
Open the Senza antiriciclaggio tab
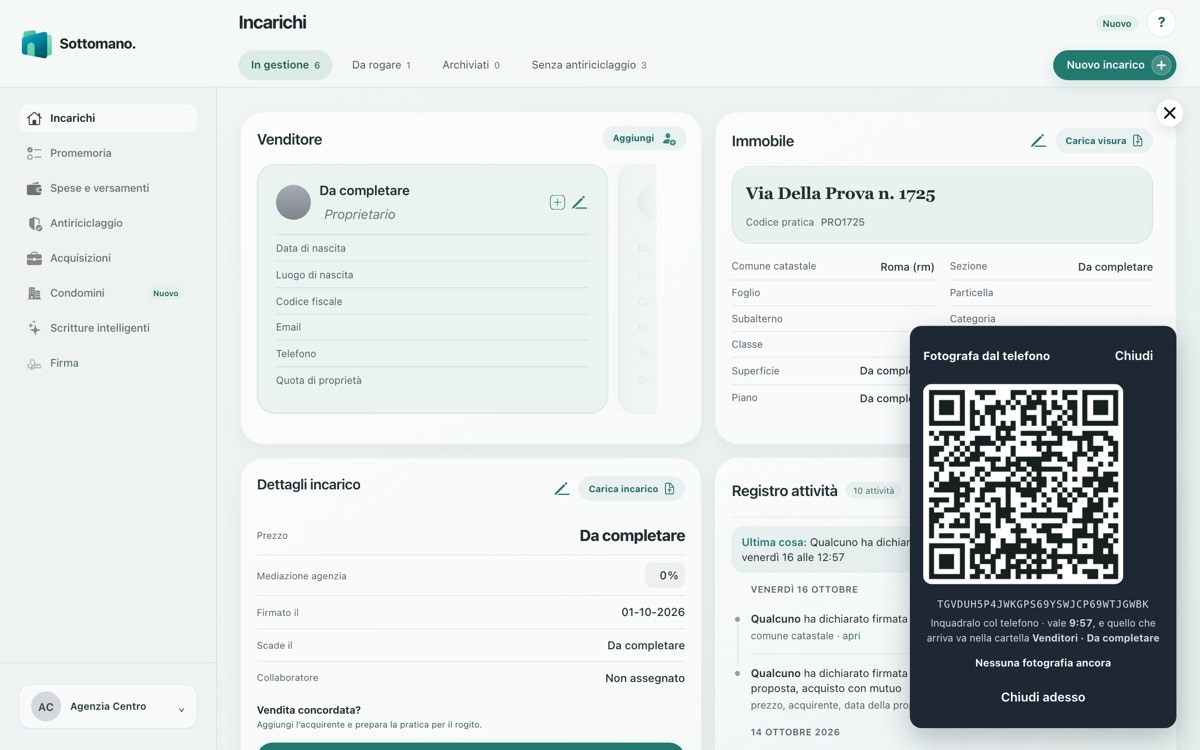(x=589, y=65)
